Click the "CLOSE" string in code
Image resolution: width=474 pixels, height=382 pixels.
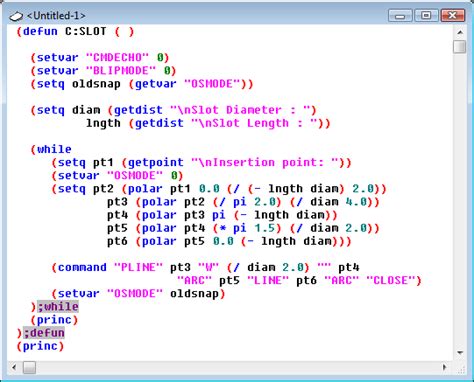pos(391,281)
